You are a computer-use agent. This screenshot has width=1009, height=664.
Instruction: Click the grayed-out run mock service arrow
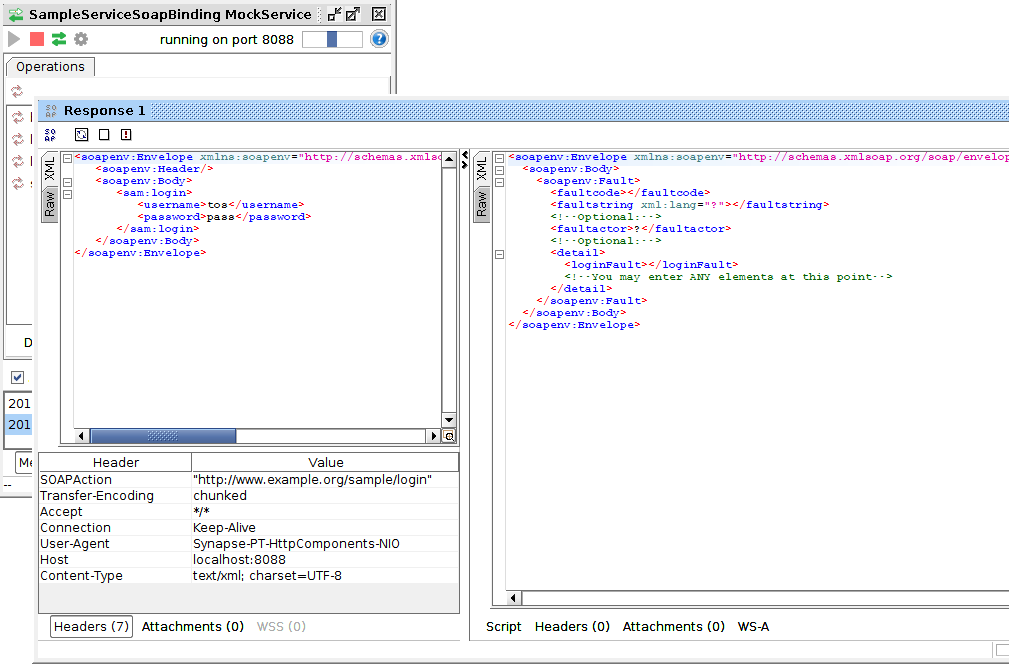pyautogui.click(x=14, y=39)
